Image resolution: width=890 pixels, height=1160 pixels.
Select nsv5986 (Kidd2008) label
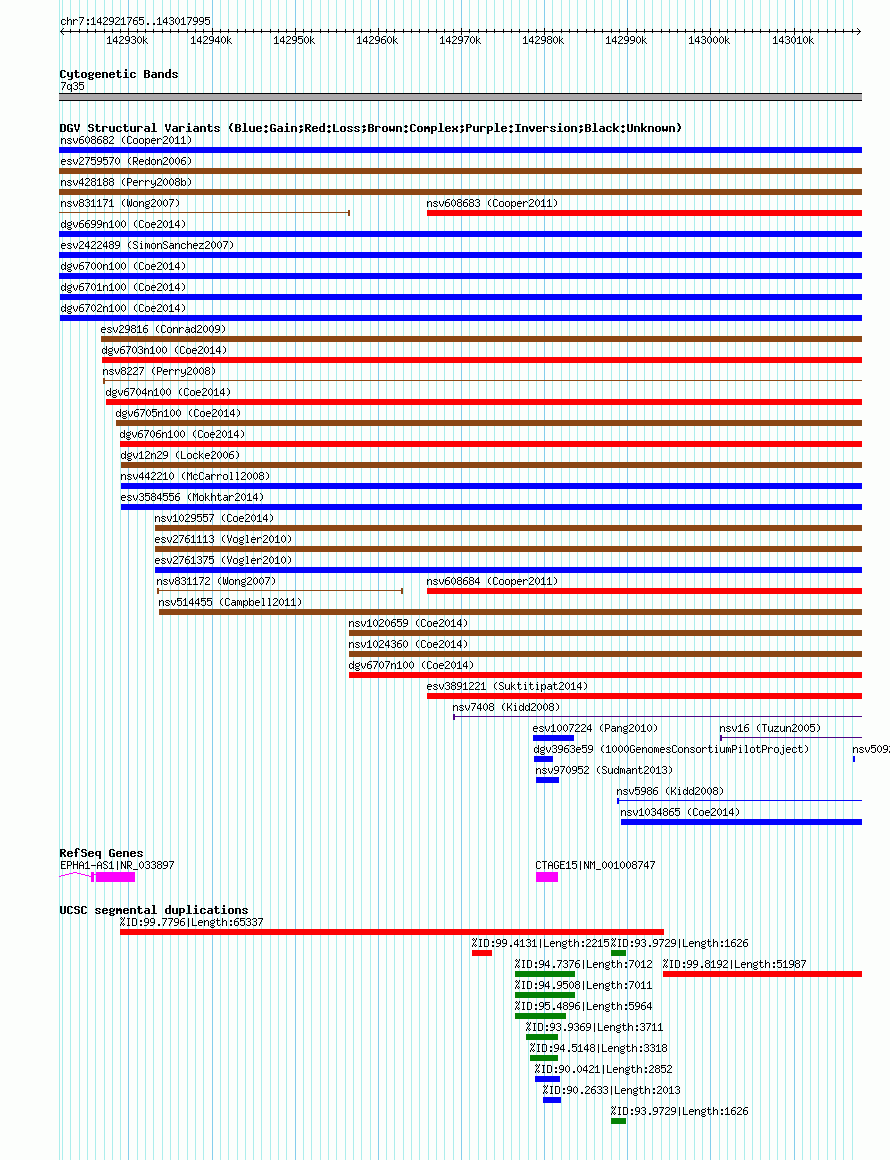(x=670, y=791)
